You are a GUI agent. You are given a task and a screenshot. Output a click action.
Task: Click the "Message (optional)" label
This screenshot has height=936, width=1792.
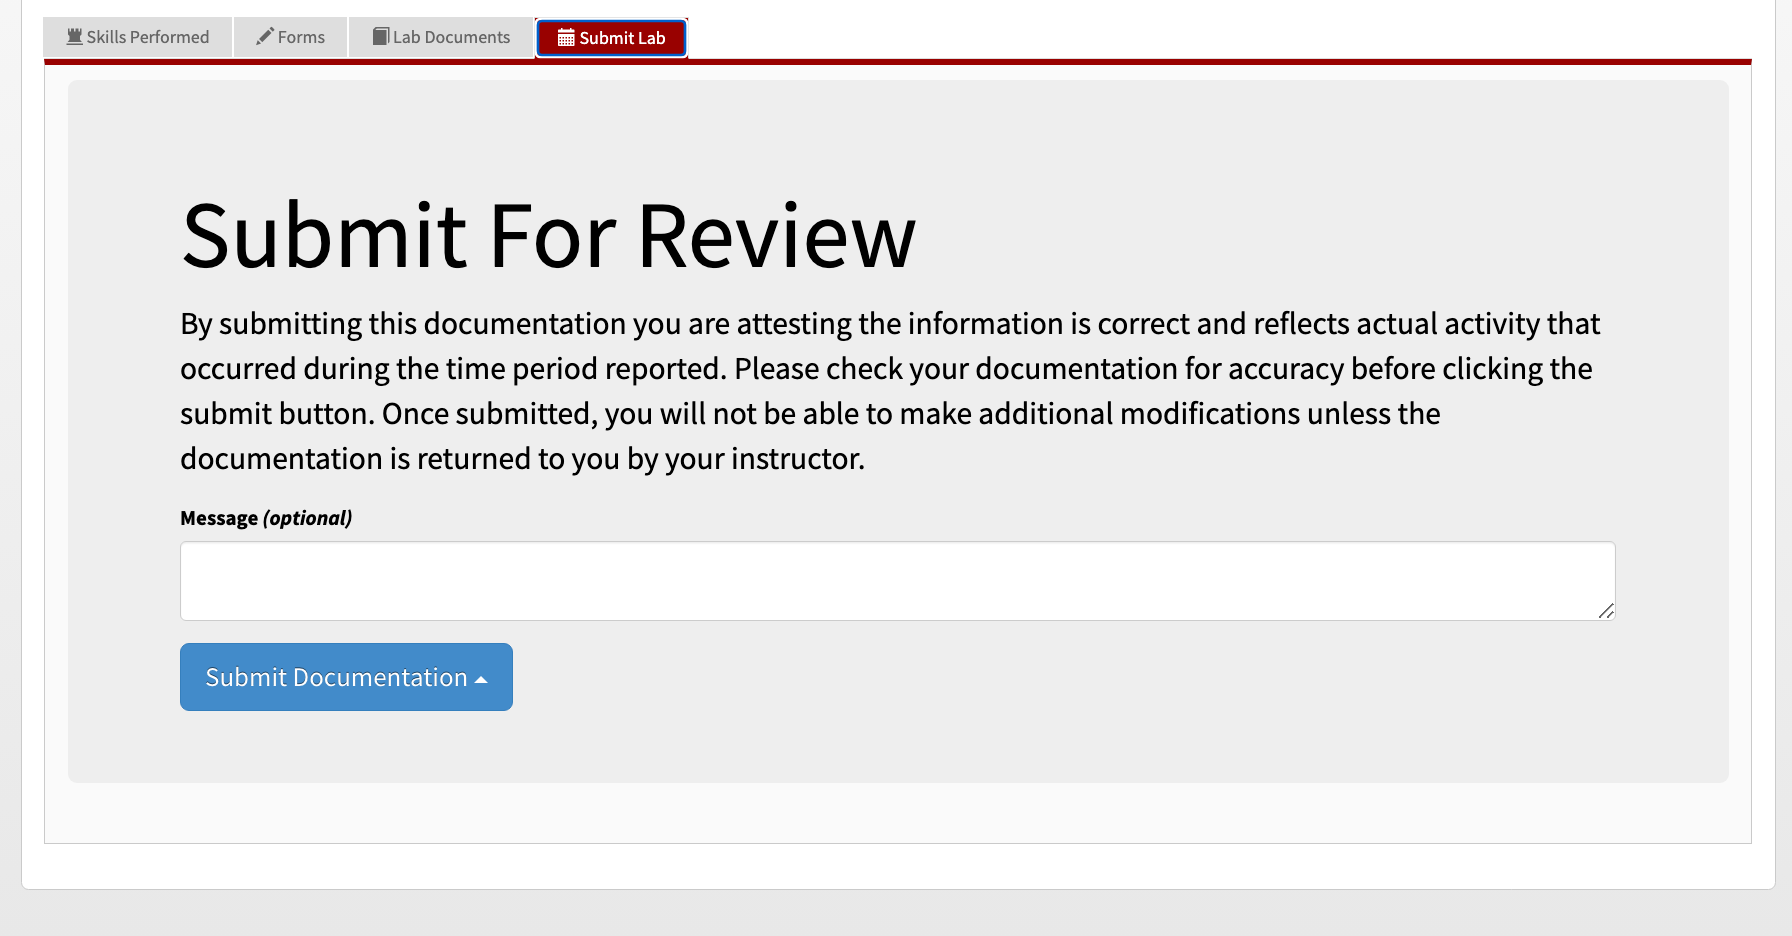click(266, 518)
